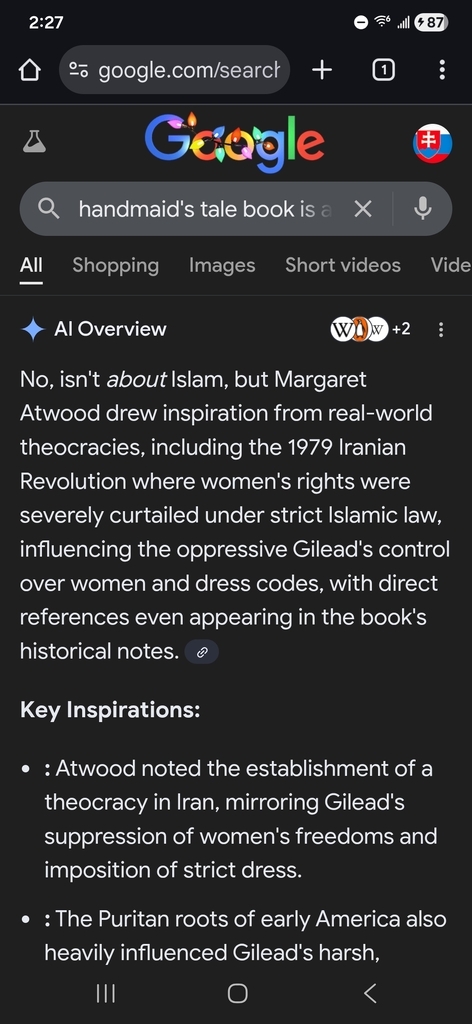Tap the source link chip after historical notes
This screenshot has height=1024, width=472.
(202, 652)
